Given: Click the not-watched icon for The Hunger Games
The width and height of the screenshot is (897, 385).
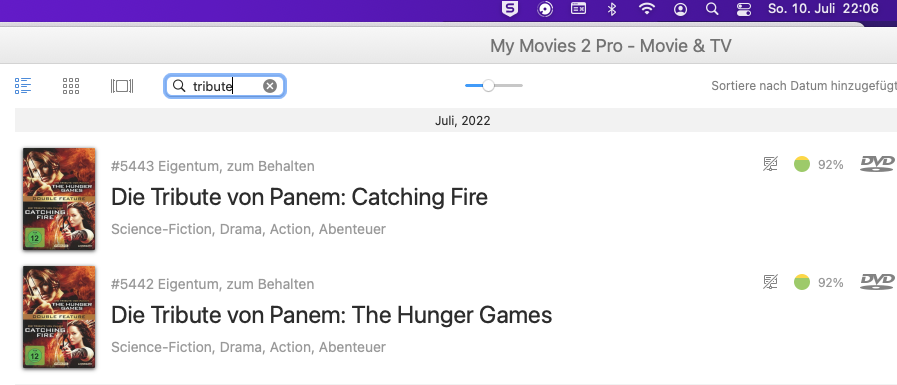Looking at the screenshot, I should coord(771,282).
